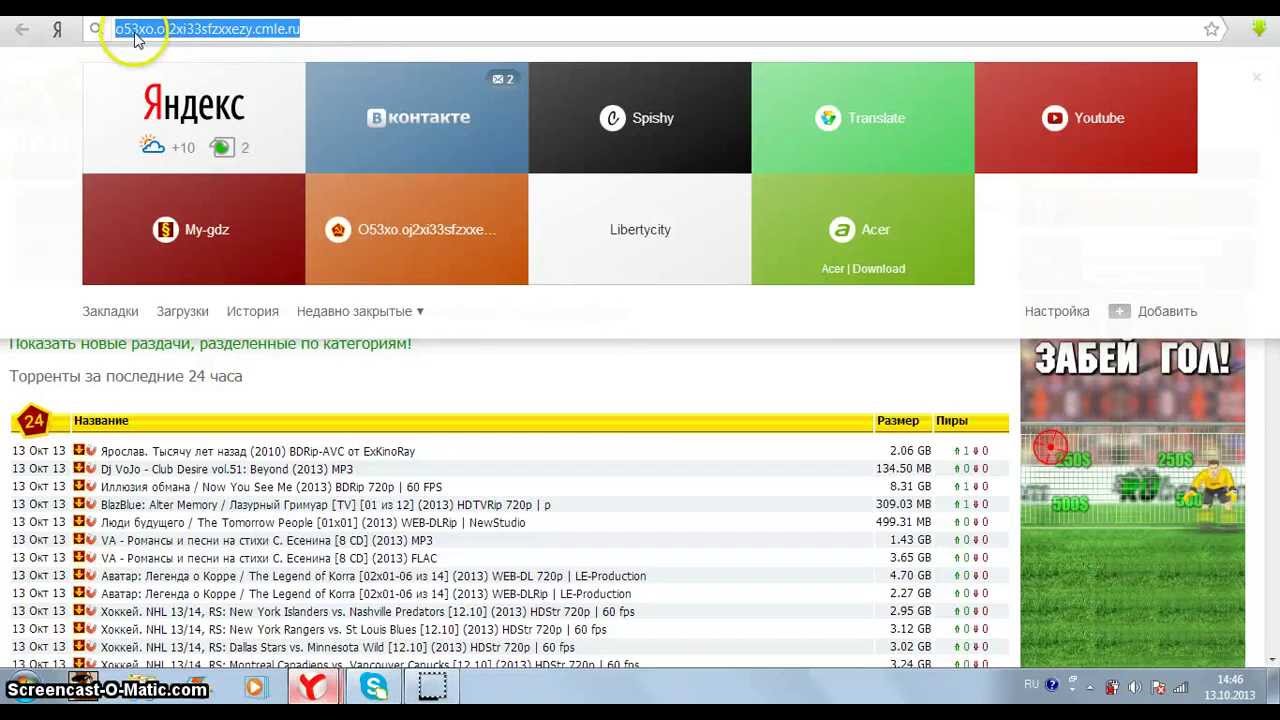Go back with the browser back arrow

coord(22,29)
